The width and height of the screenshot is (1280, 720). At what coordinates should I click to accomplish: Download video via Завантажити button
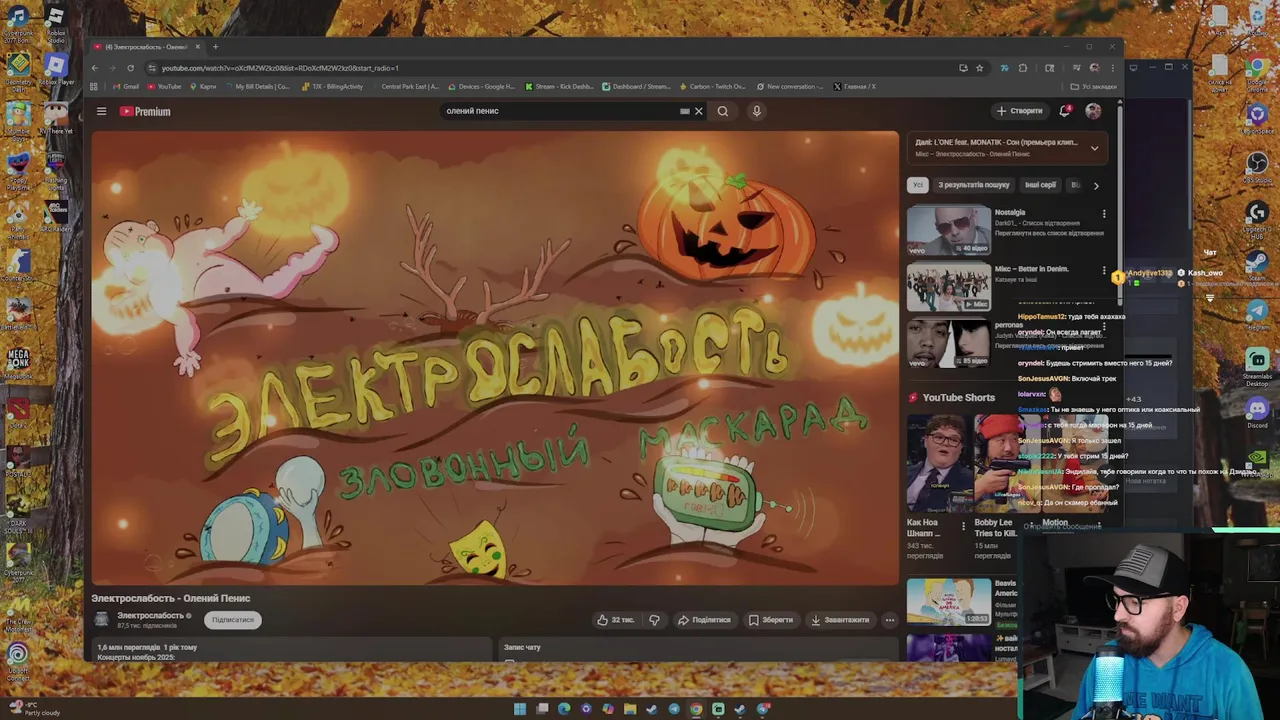840,620
